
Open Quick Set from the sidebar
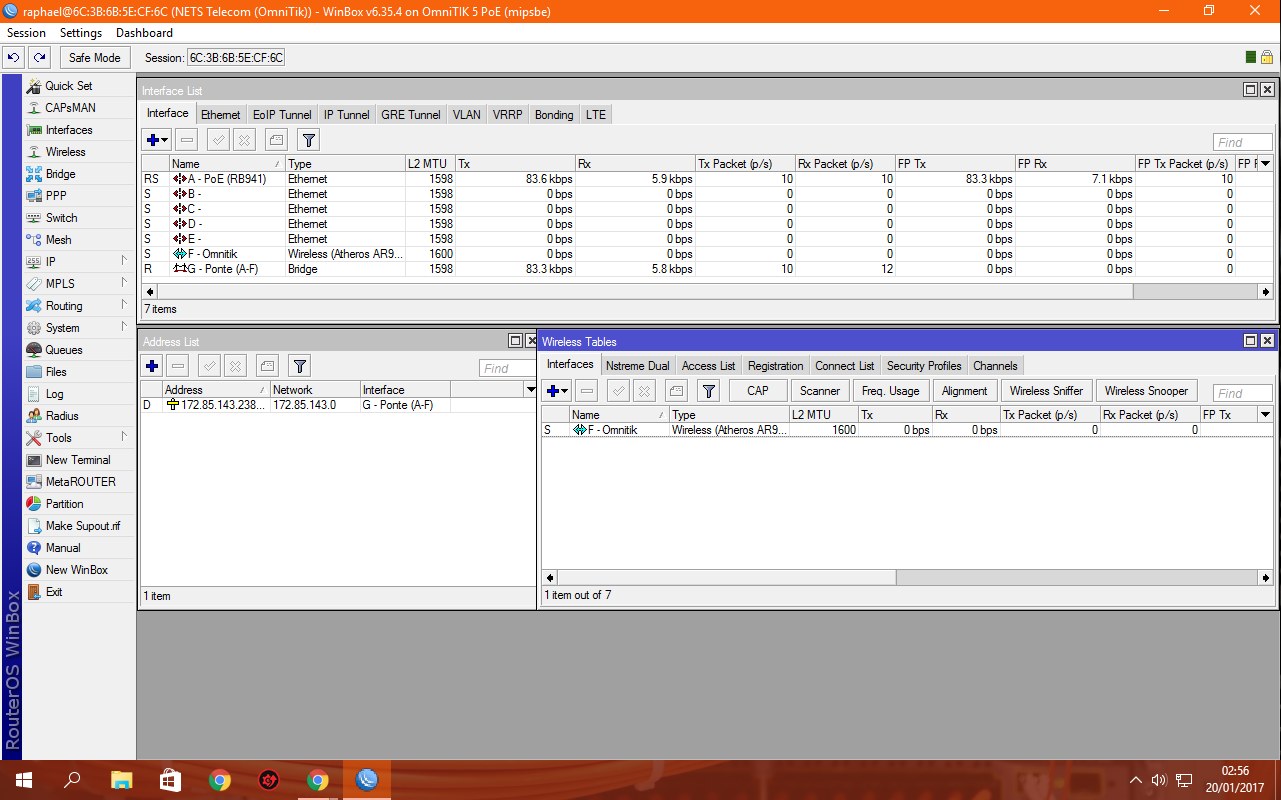(68, 86)
